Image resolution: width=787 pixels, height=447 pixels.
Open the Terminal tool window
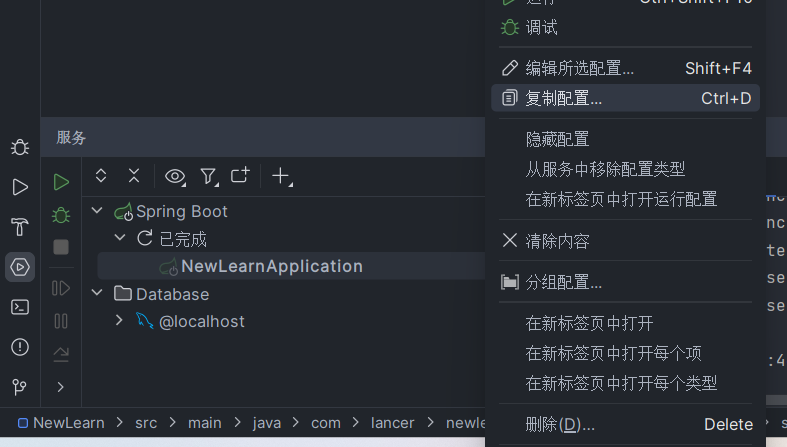(20, 307)
